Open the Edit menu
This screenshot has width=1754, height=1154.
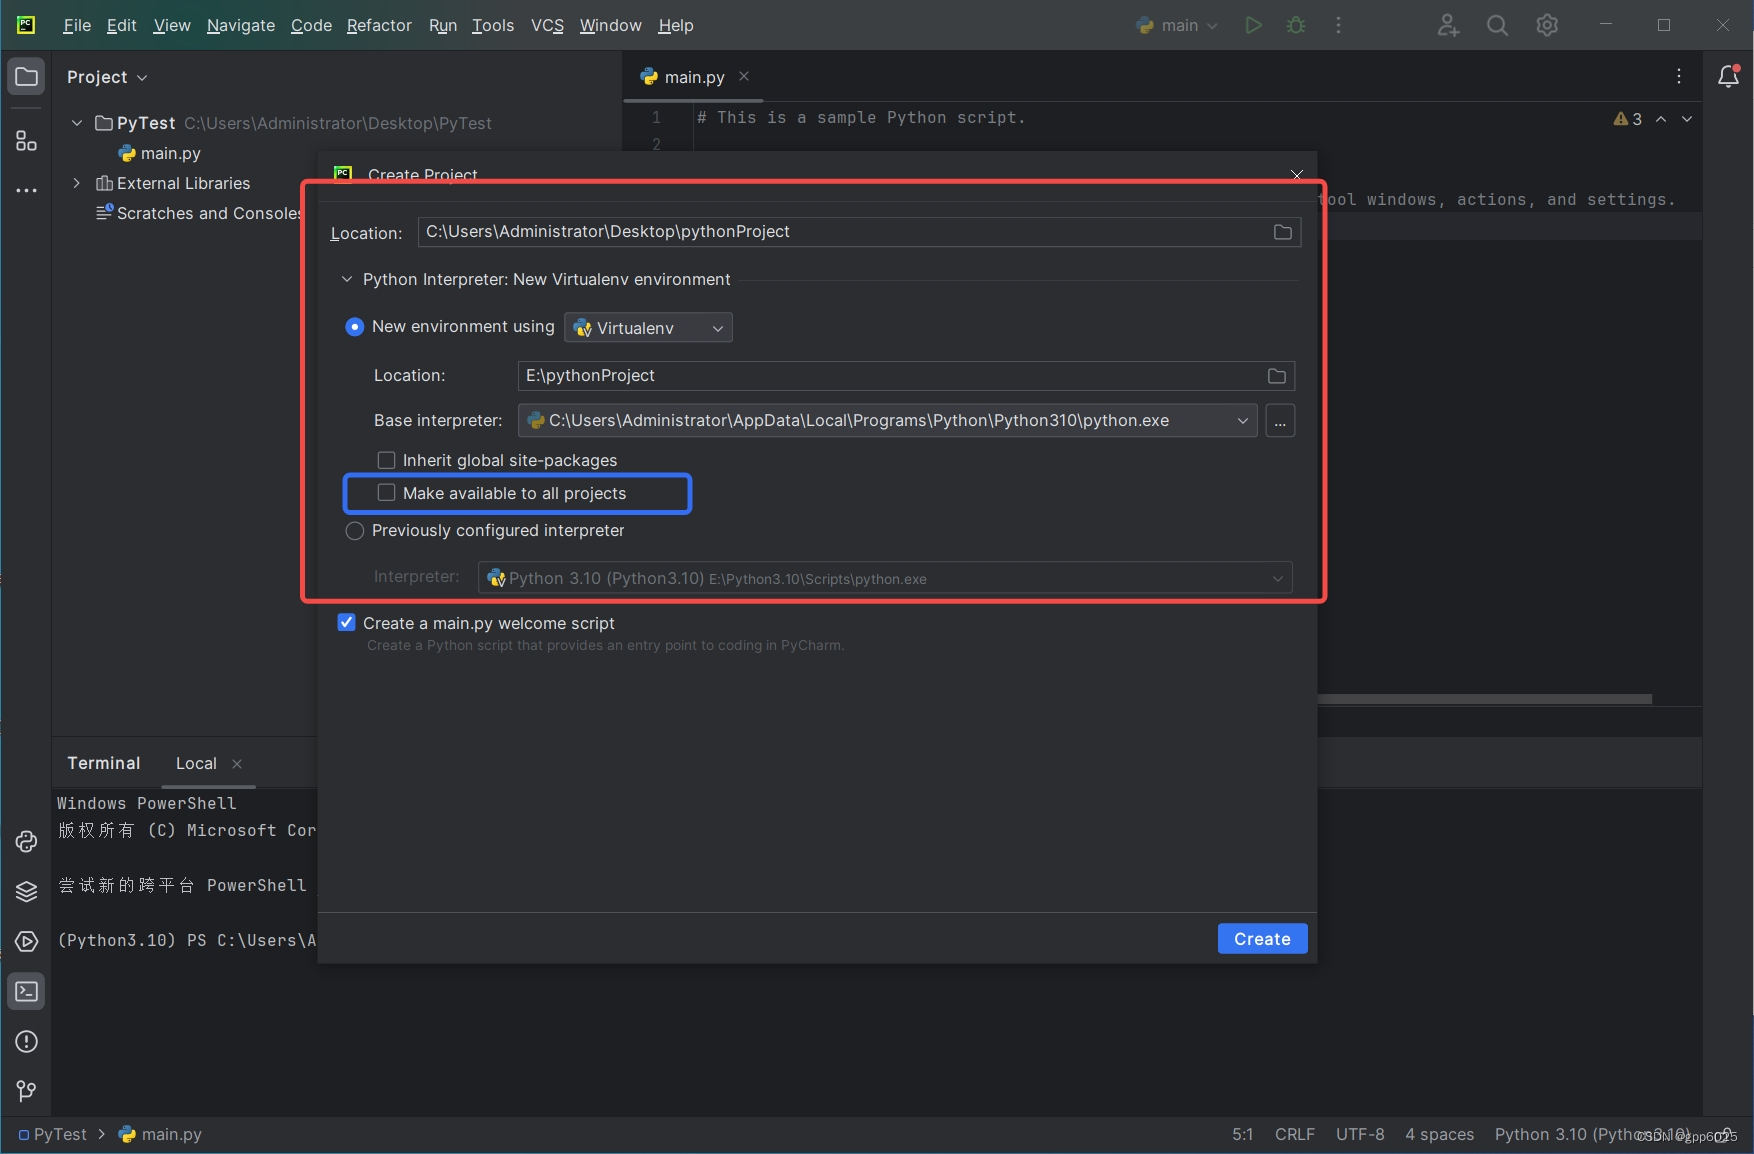point(121,25)
